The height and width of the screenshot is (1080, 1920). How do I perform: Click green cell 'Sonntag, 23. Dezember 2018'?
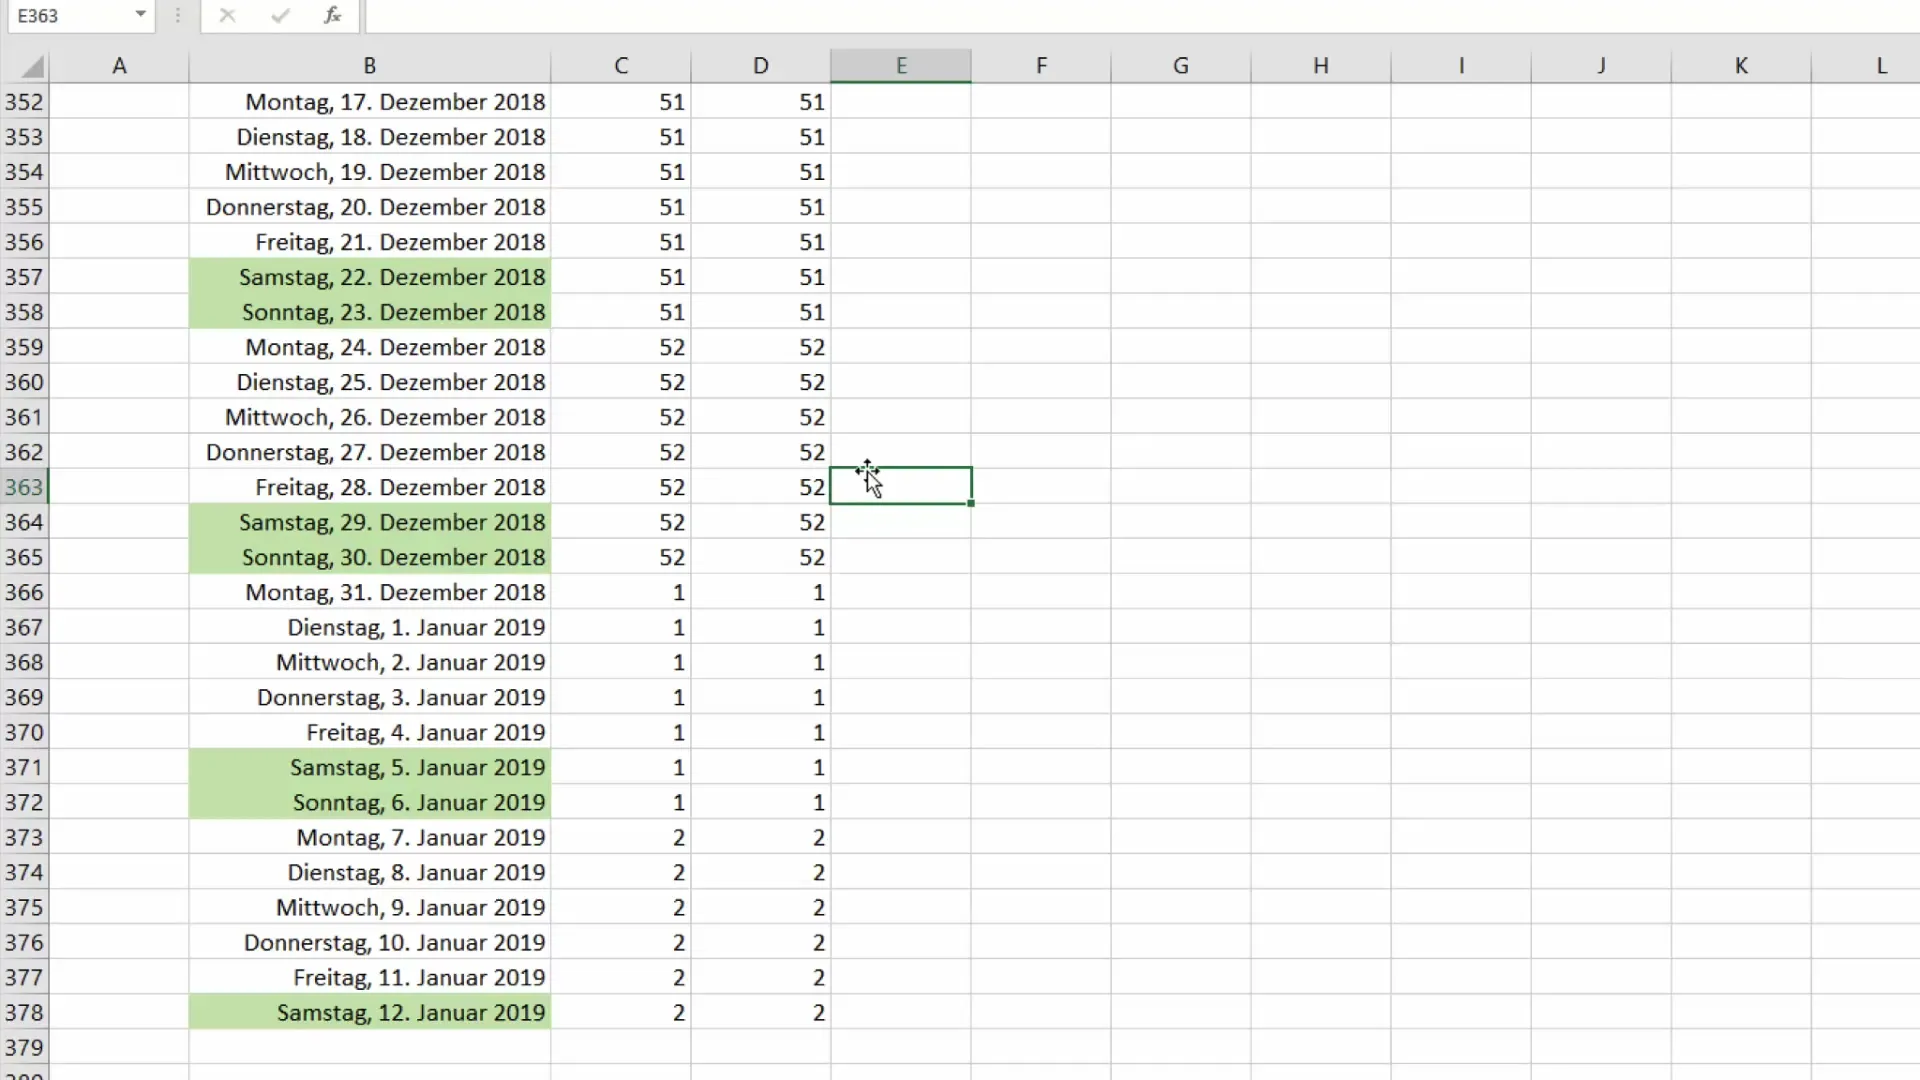370,312
